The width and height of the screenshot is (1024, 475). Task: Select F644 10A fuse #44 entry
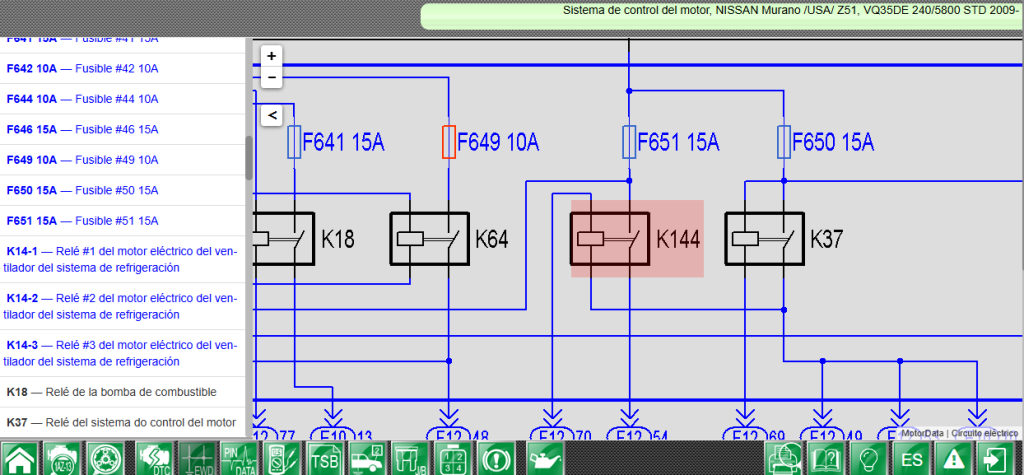pyautogui.click(x=123, y=99)
